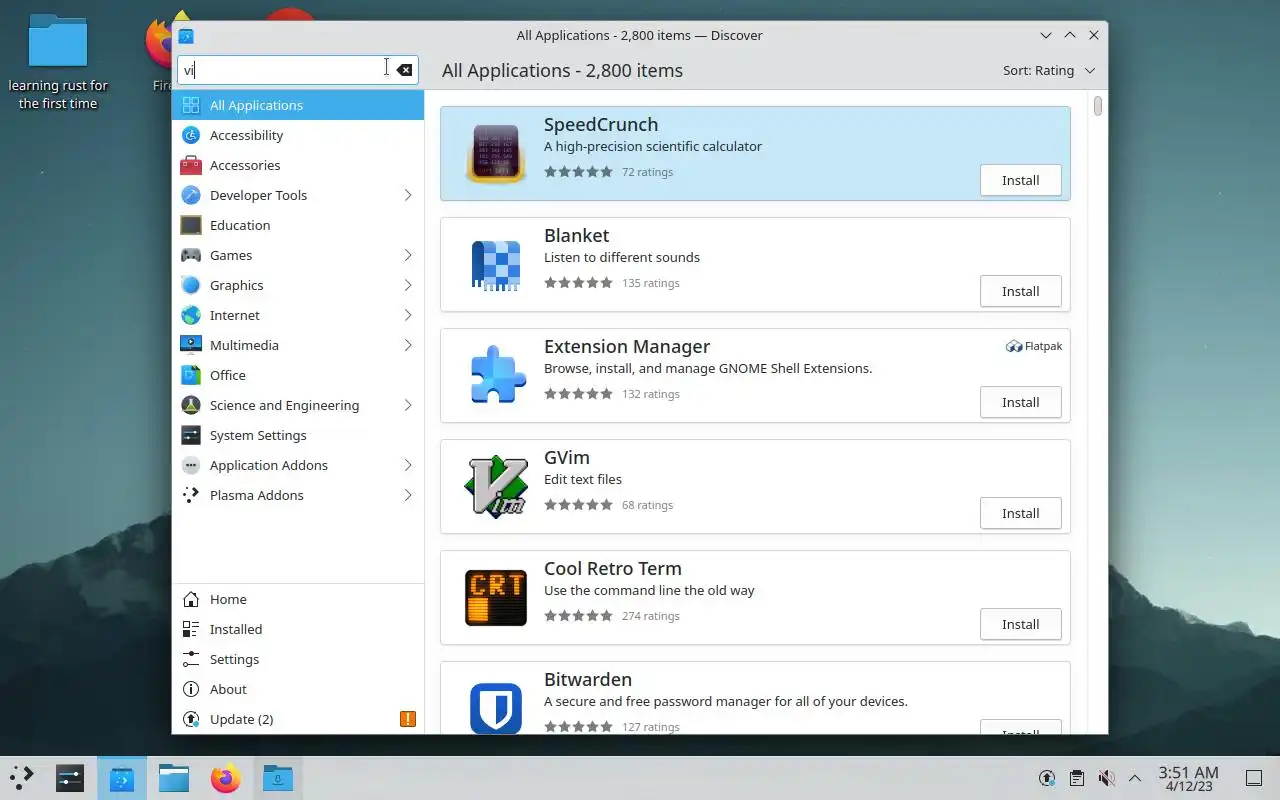Screen dimensions: 1280x800
Task: Click the SpeedCrunch calculator app icon
Action: 496,153
